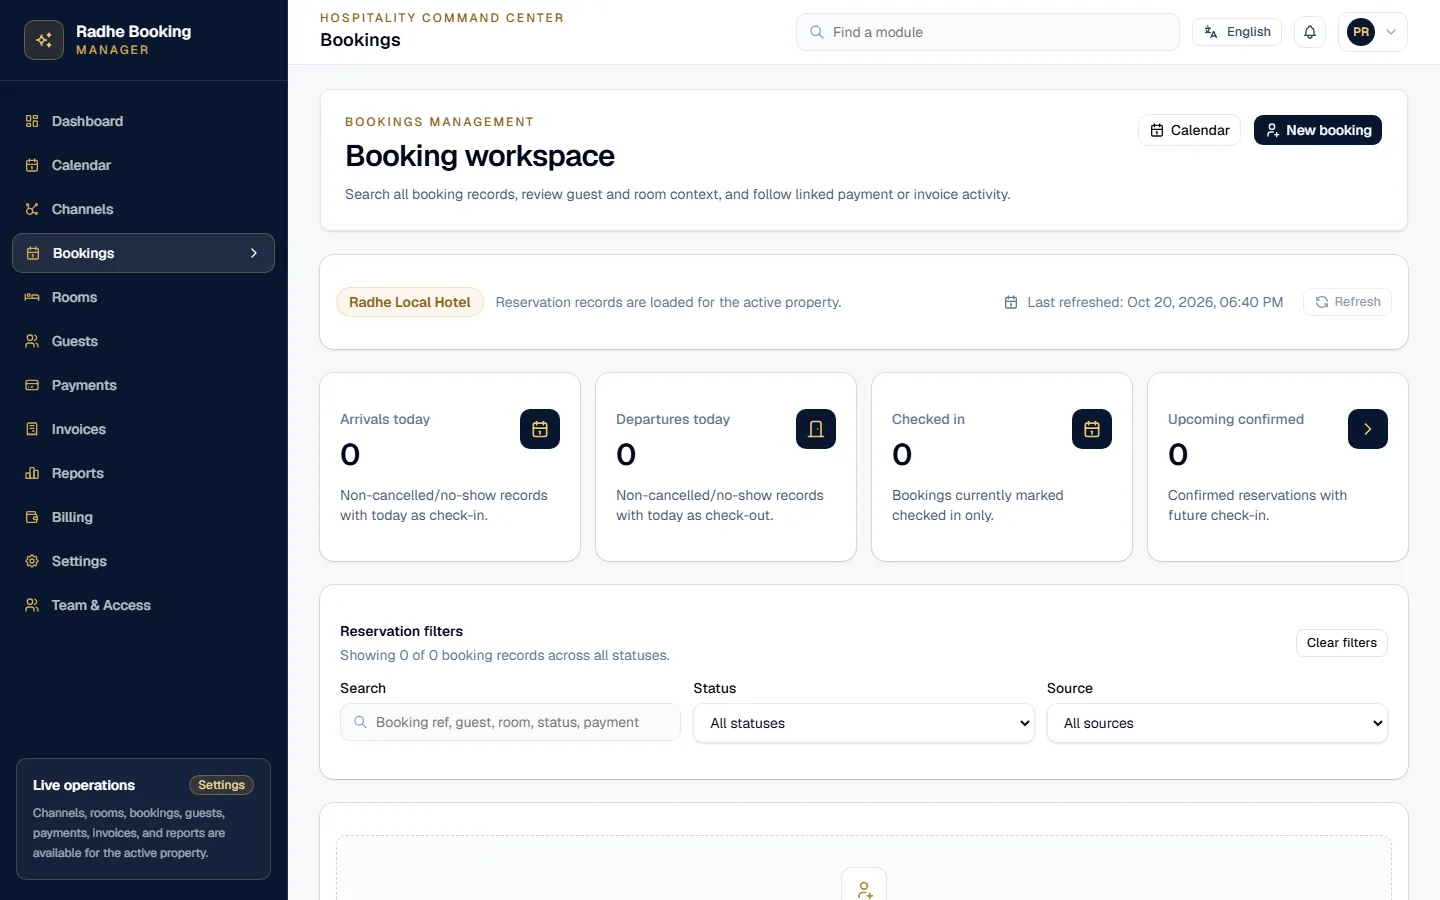Click the Invoices document icon in sidebar
Screen dimensions: 1440x900
point(32,429)
